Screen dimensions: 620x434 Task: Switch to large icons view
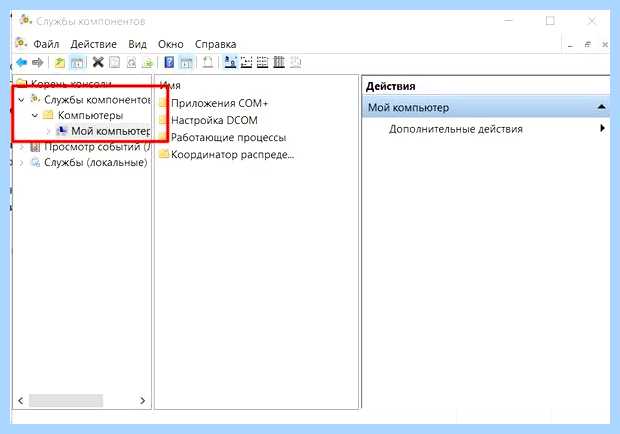(230, 62)
